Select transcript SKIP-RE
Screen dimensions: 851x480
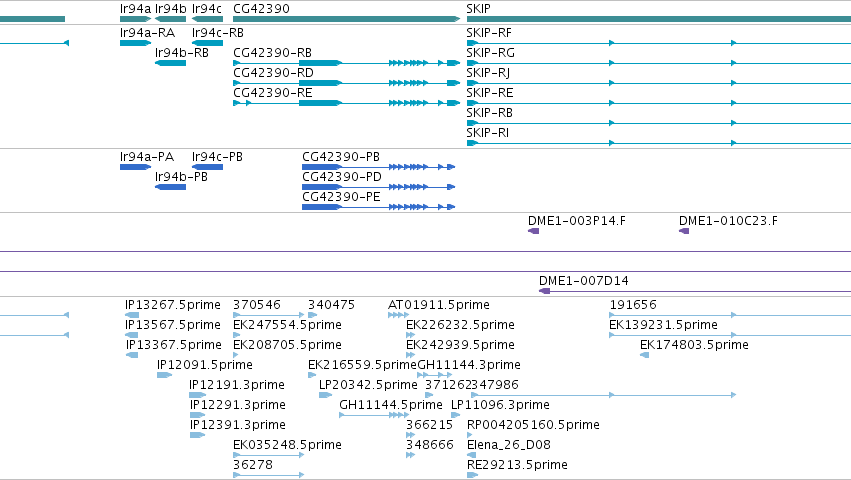coord(658,103)
